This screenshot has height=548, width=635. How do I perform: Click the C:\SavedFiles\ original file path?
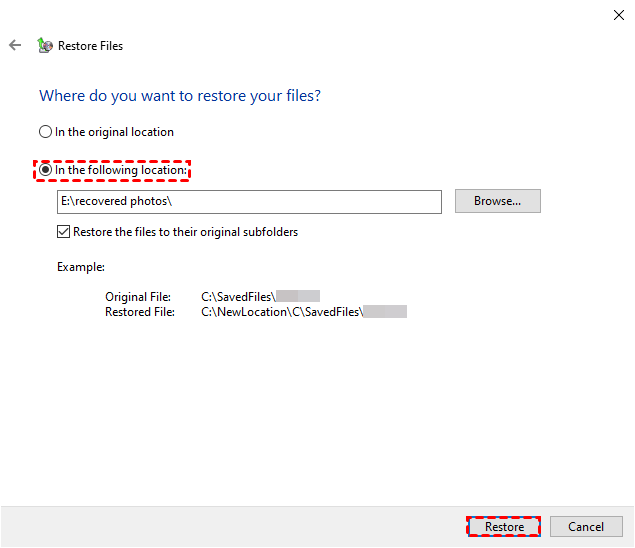[238, 297]
